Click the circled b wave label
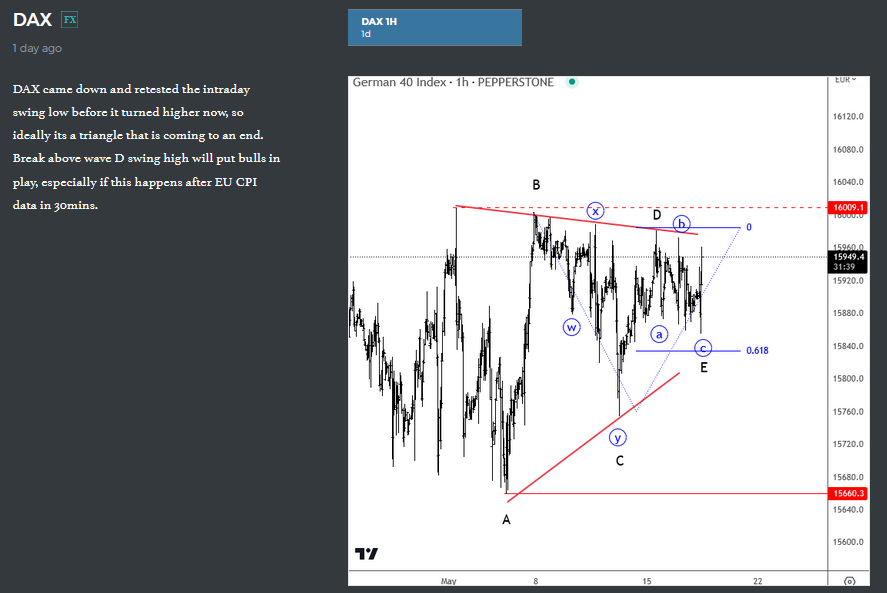Viewport: 887px width, 593px height. (x=682, y=224)
